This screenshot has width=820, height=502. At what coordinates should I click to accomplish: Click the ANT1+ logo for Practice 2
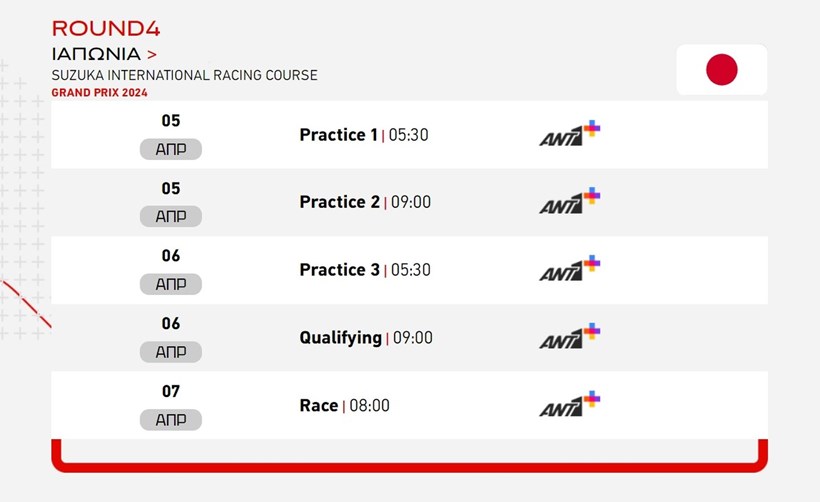(570, 201)
